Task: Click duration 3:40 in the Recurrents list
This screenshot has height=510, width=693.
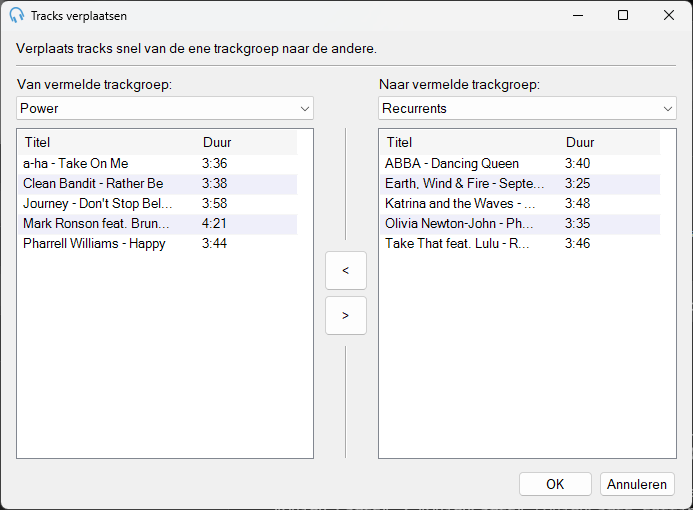Action: pyautogui.click(x=577, y=164)
